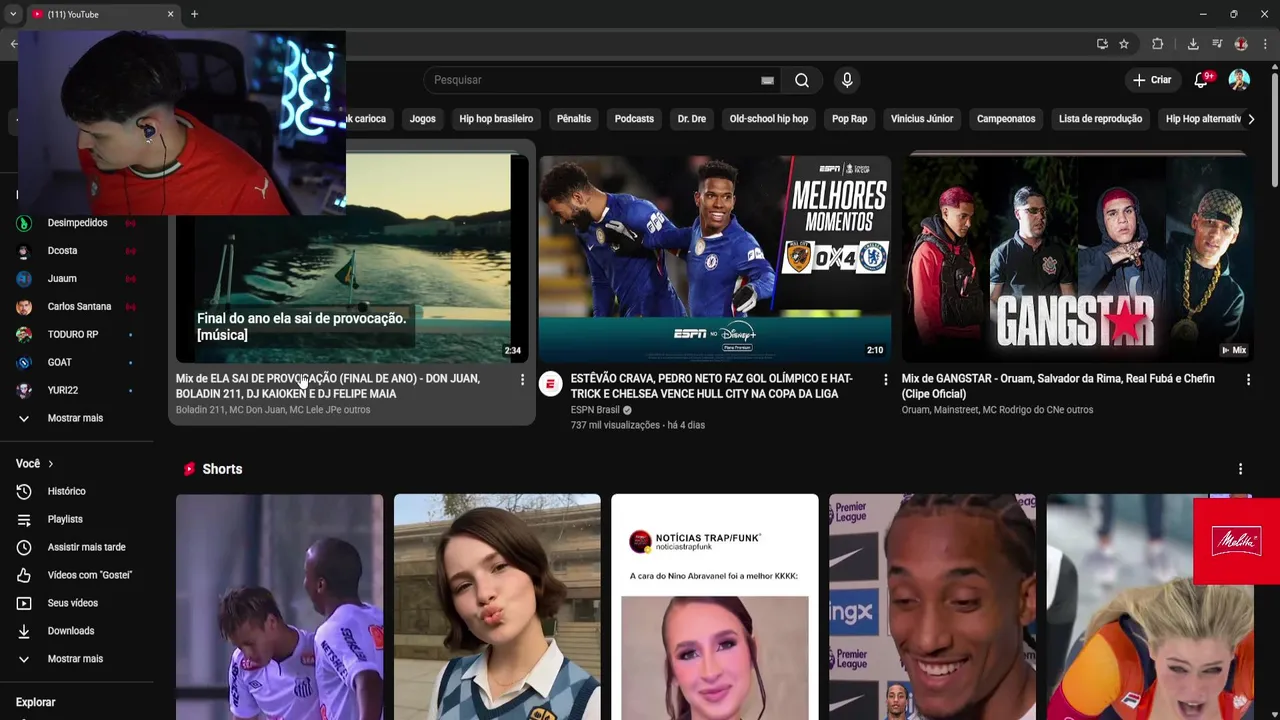Viewport: 1280px width, 720px height.
Task: Open the Premier League interview short
Action: [932, 607]
